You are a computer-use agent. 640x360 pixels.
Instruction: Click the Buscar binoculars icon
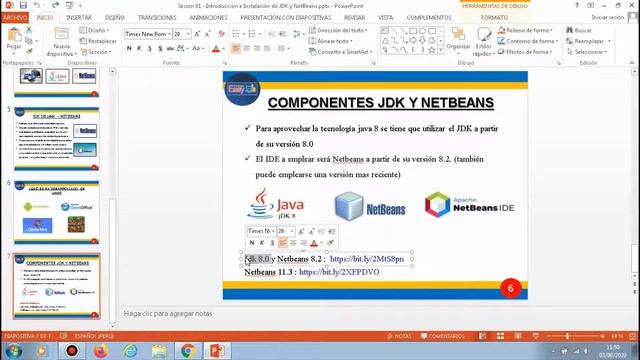[x=569, y=30]
